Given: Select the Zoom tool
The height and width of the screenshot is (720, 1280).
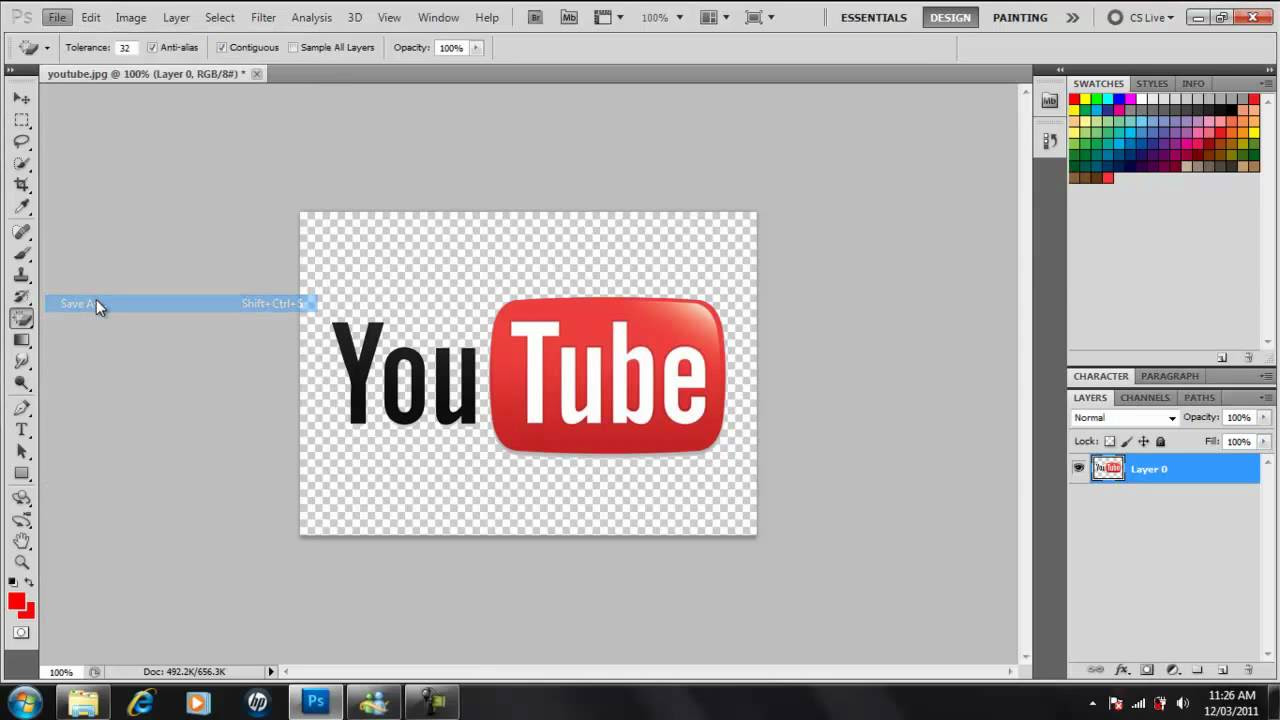Looking at the screenshot, I should coord(22,561).
